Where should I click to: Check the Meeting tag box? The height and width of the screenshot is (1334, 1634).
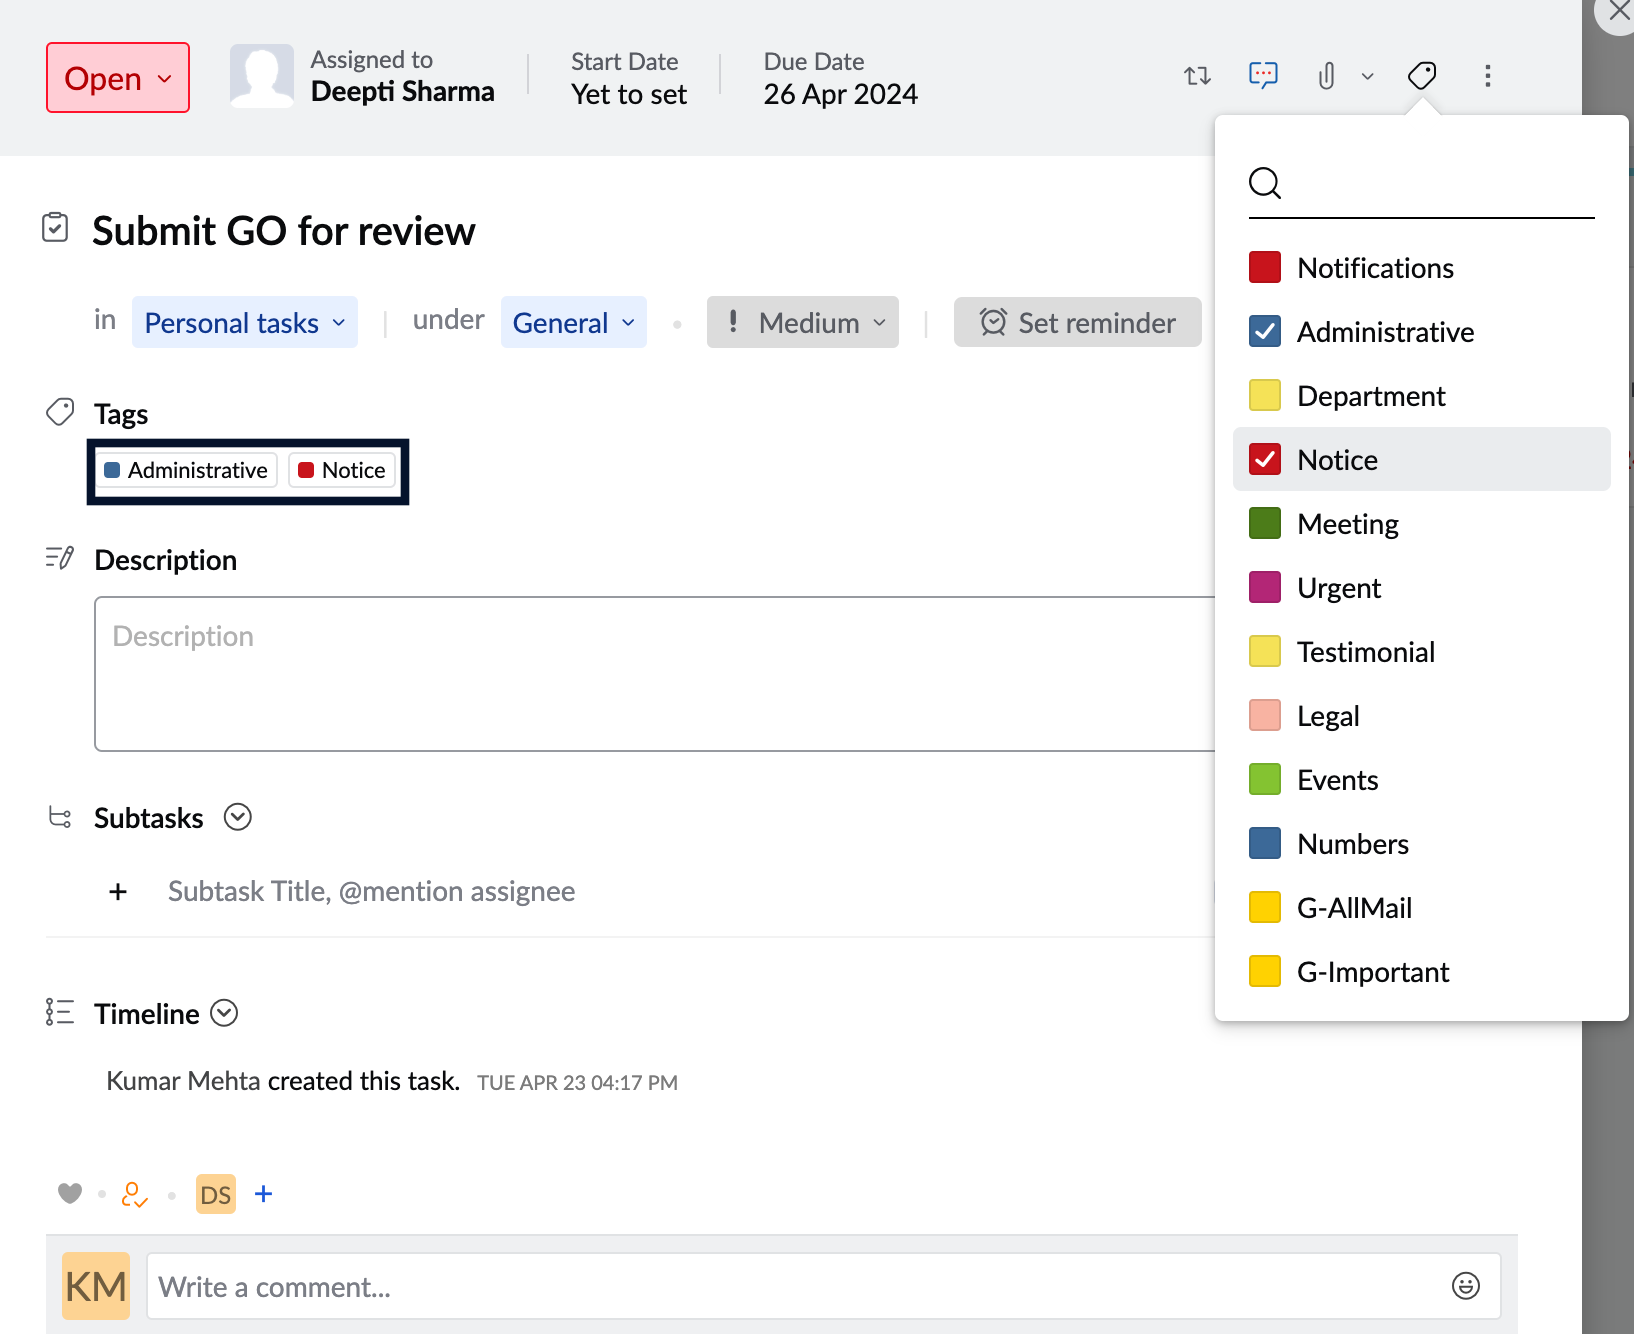coord(1265,523)
